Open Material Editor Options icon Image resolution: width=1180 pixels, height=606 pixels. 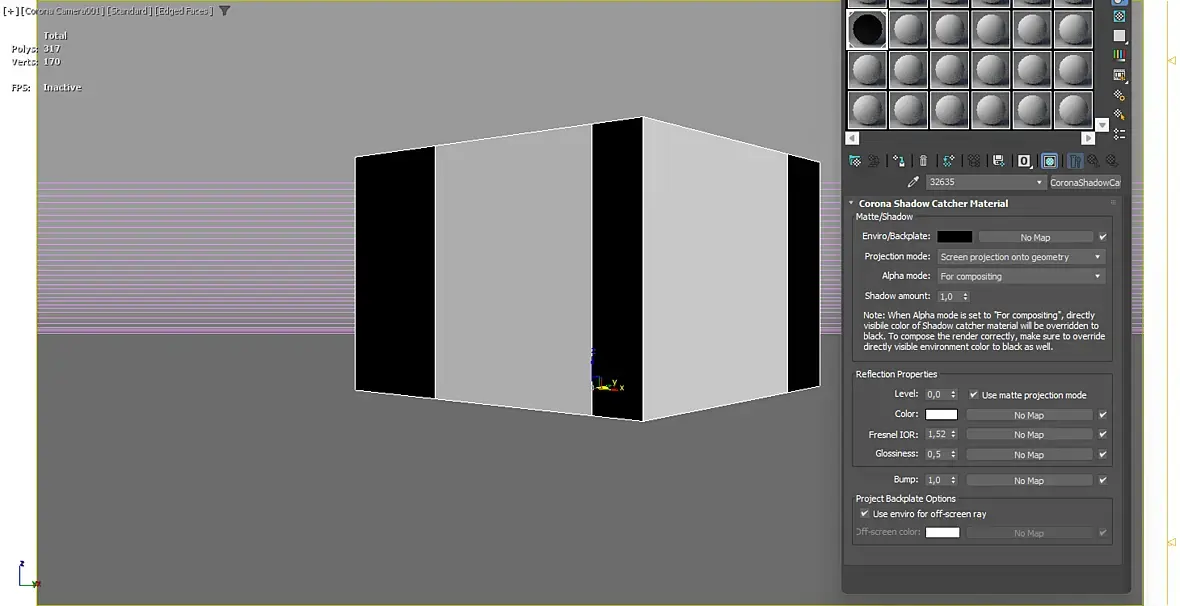click(x=1119, y=95)
